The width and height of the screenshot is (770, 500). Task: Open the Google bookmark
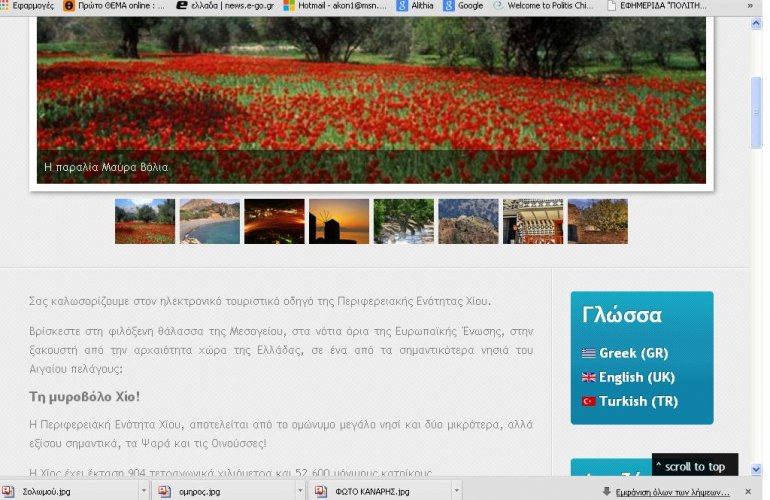463,6
